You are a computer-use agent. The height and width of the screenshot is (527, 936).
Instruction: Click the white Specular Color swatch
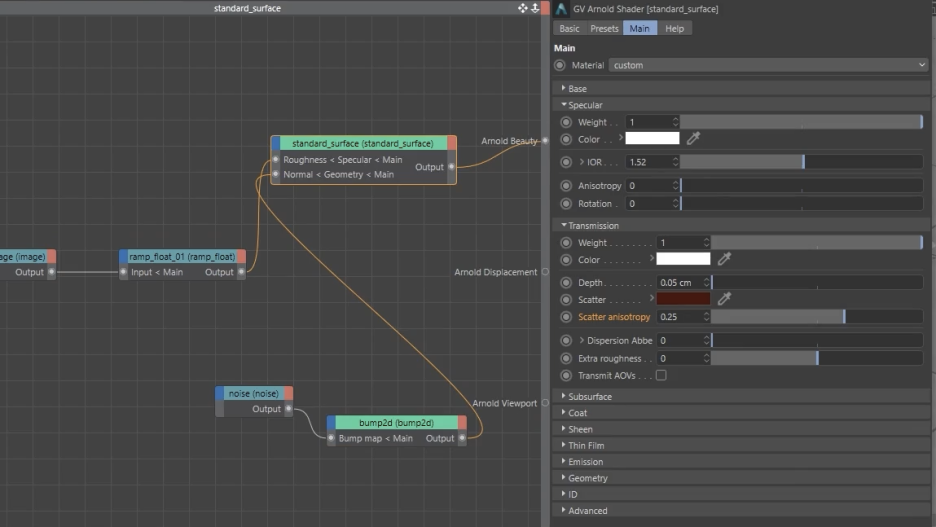tap(652, 138)
